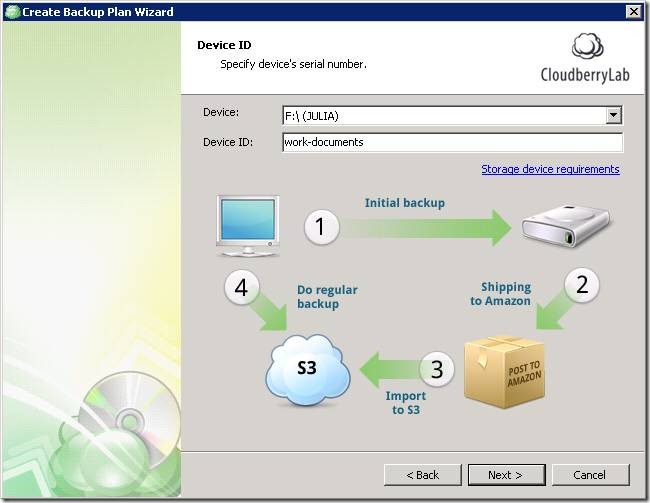Click the Import to S3 label
The height and width of the screenshot is (503, 650).
(x=405, y=403)
